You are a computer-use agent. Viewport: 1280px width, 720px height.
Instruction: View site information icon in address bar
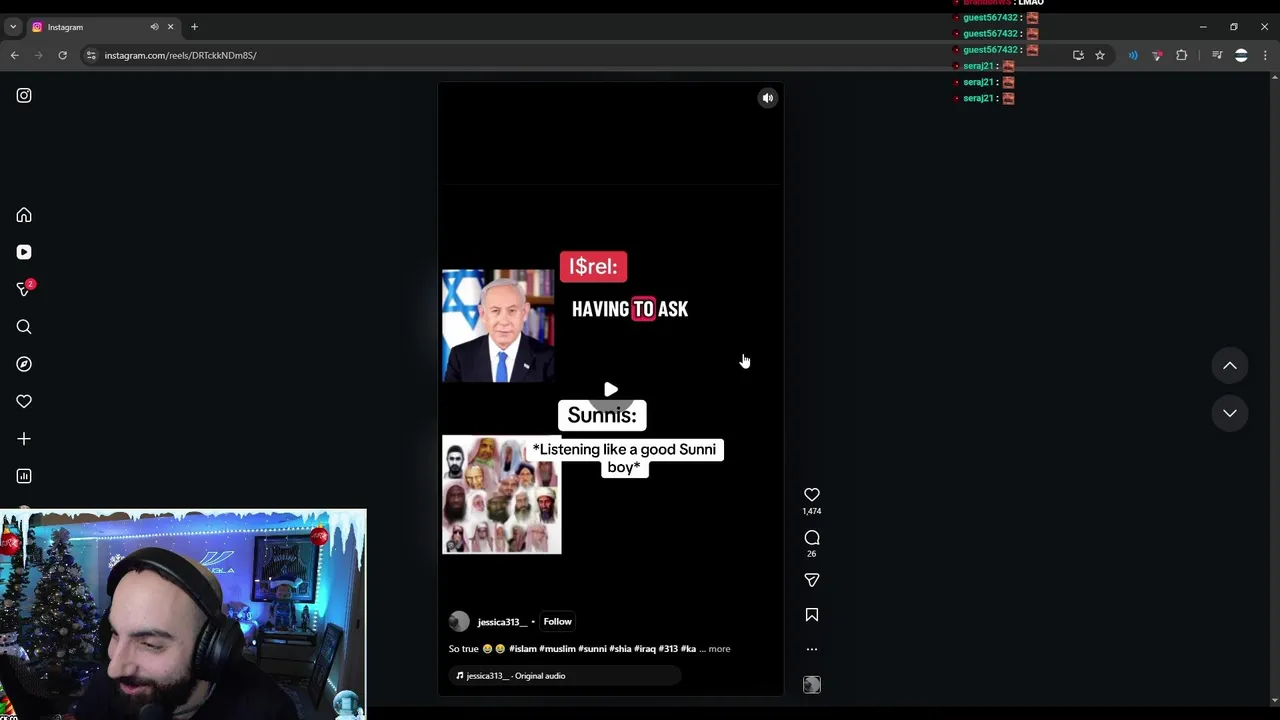[91, 55]
